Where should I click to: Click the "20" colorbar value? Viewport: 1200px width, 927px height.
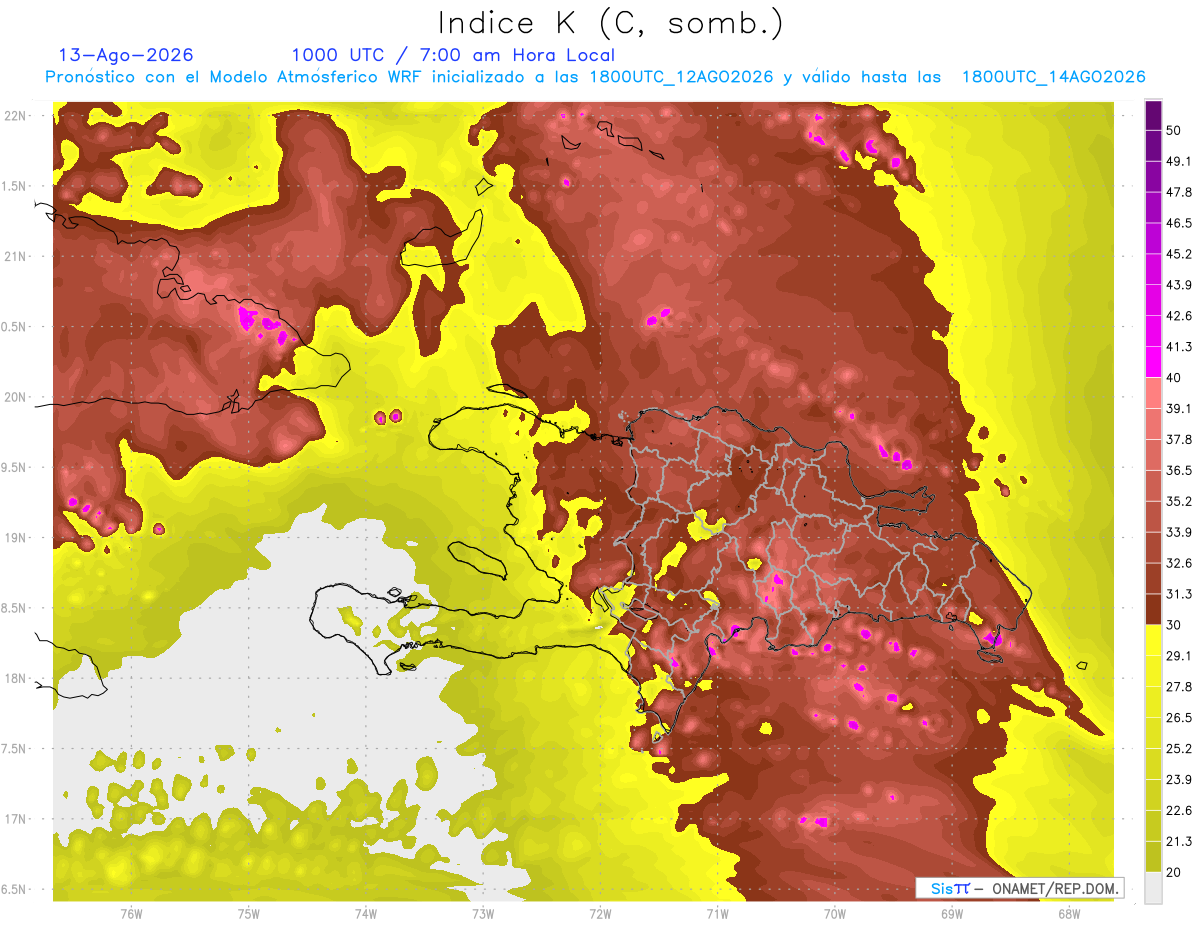pos(1174,872)
